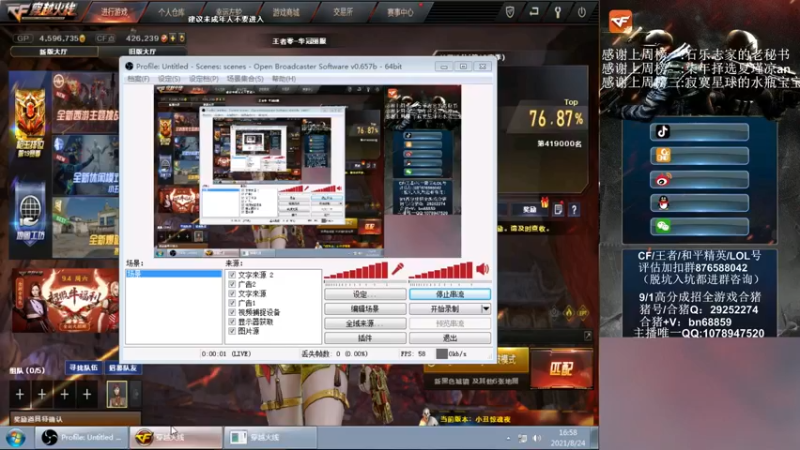The image size is (800, 450).
Task: Open the notepad icon beside help icon
Action: (558, 209)
